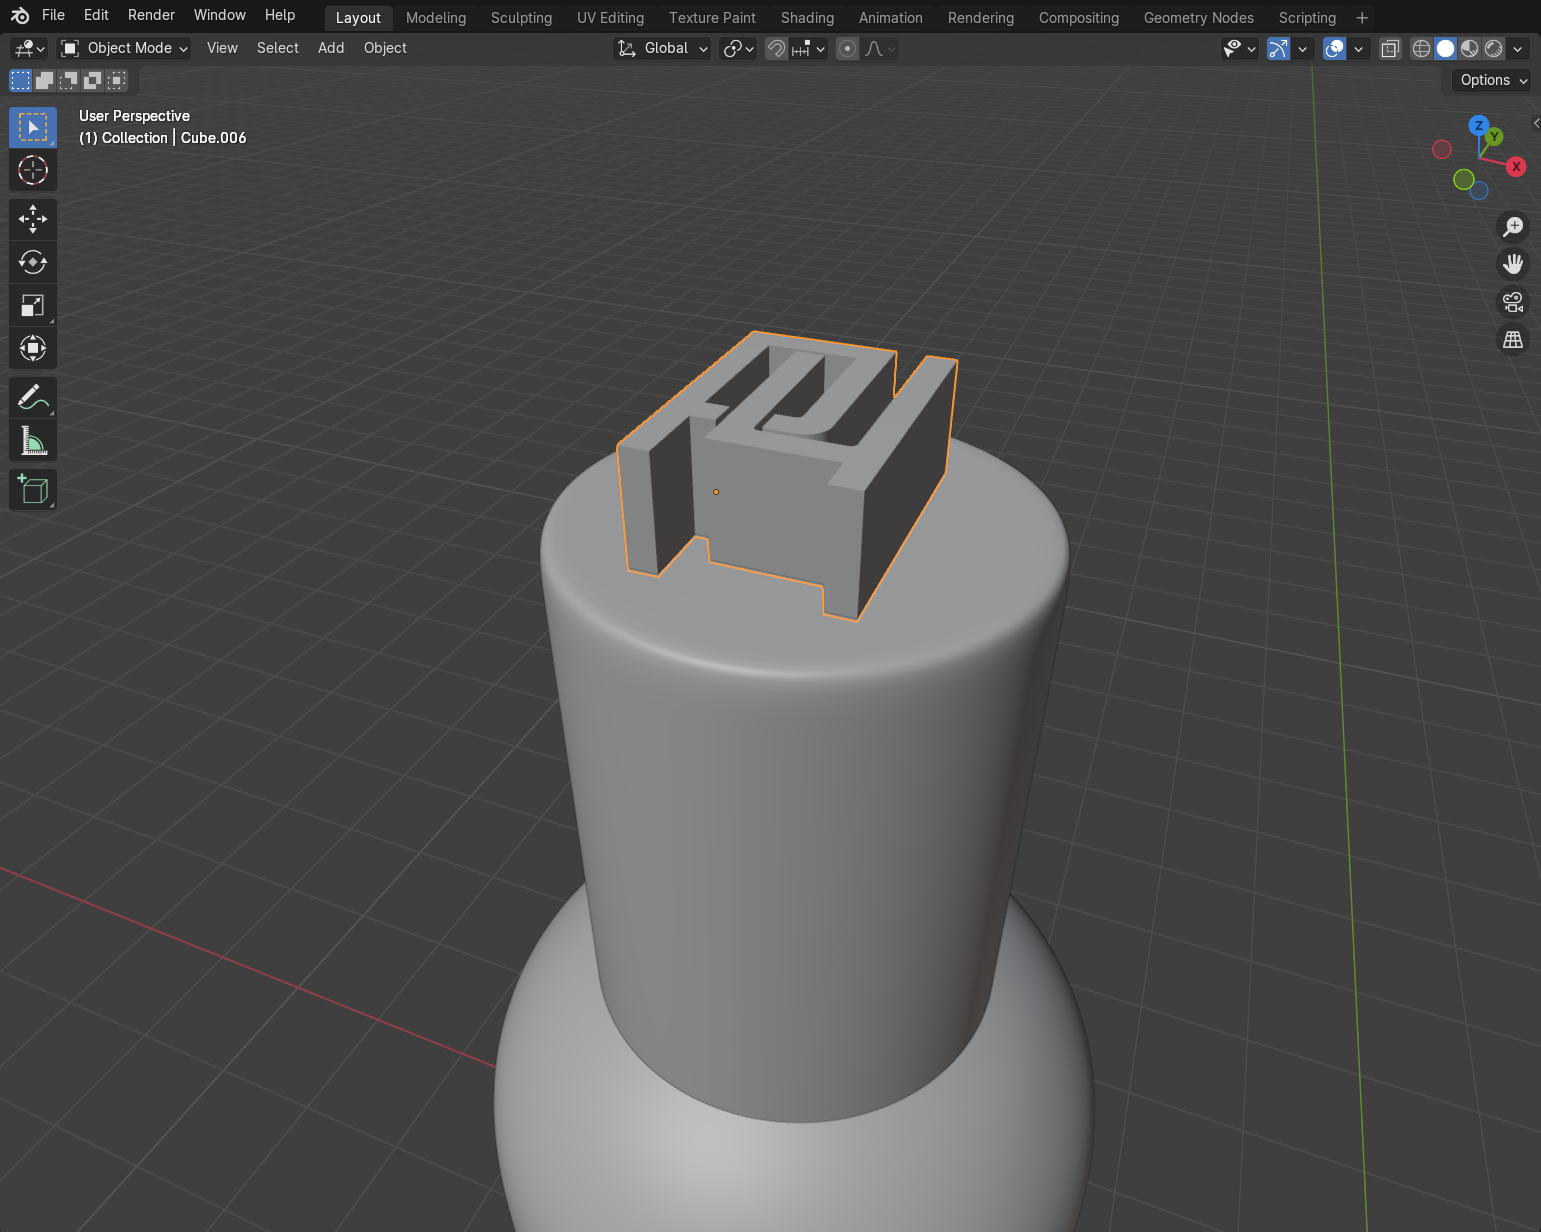Open the viewport Select menu
Image resolution: width=1541 pixels, height=1232 pixels.
point(278,48)
